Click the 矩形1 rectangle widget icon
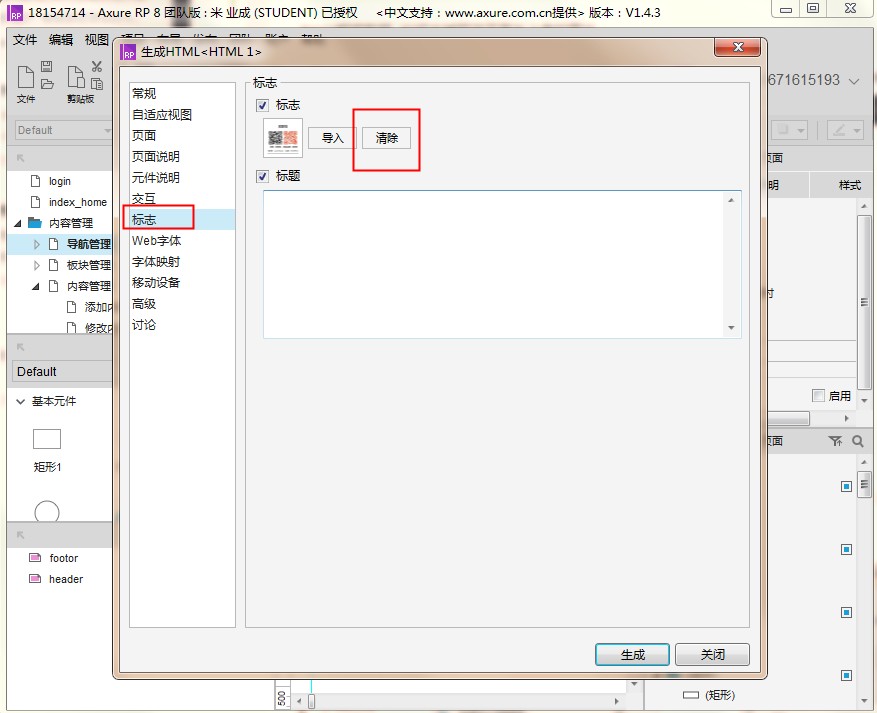 (47, 439)
